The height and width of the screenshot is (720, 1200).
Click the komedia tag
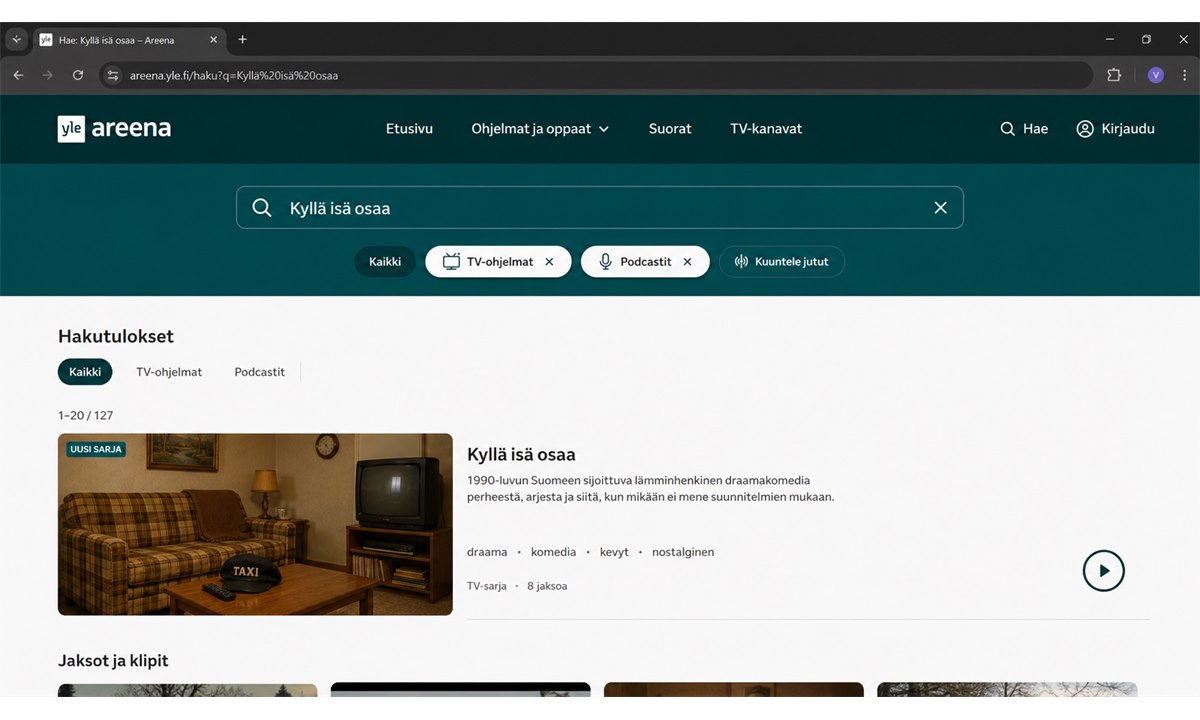(x=553, y=552)
